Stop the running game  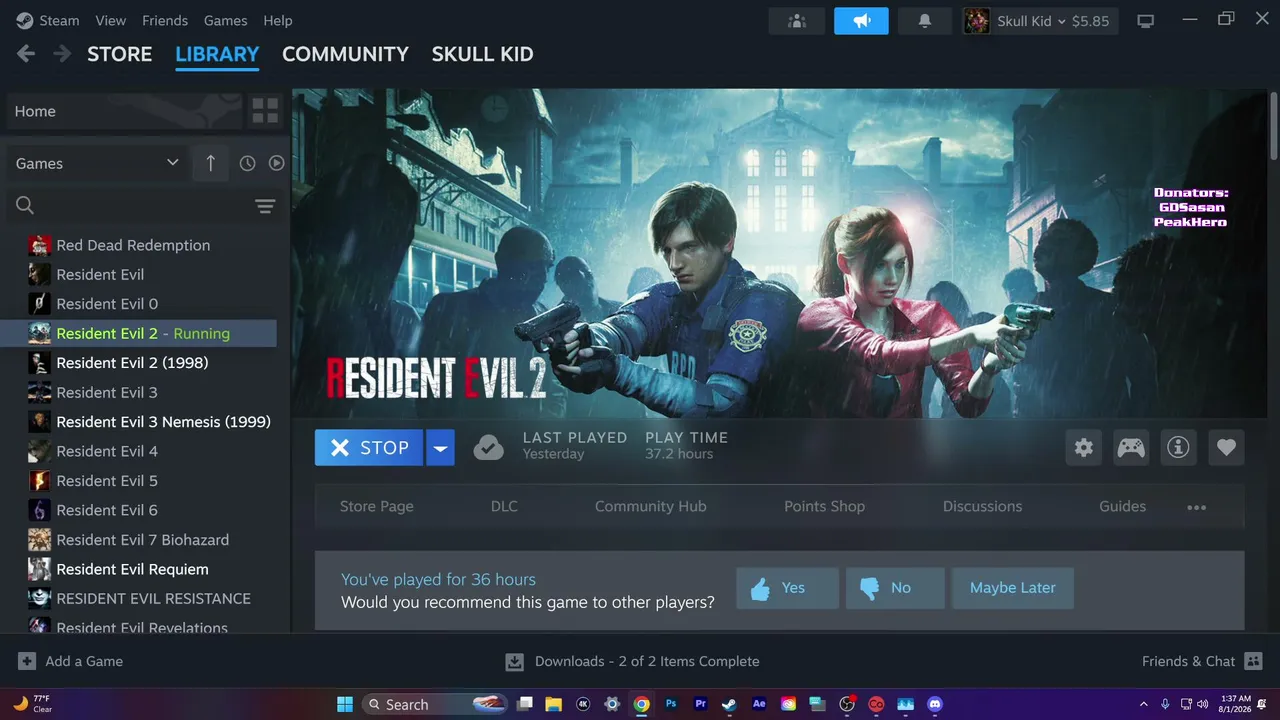(x=370, y=447)
